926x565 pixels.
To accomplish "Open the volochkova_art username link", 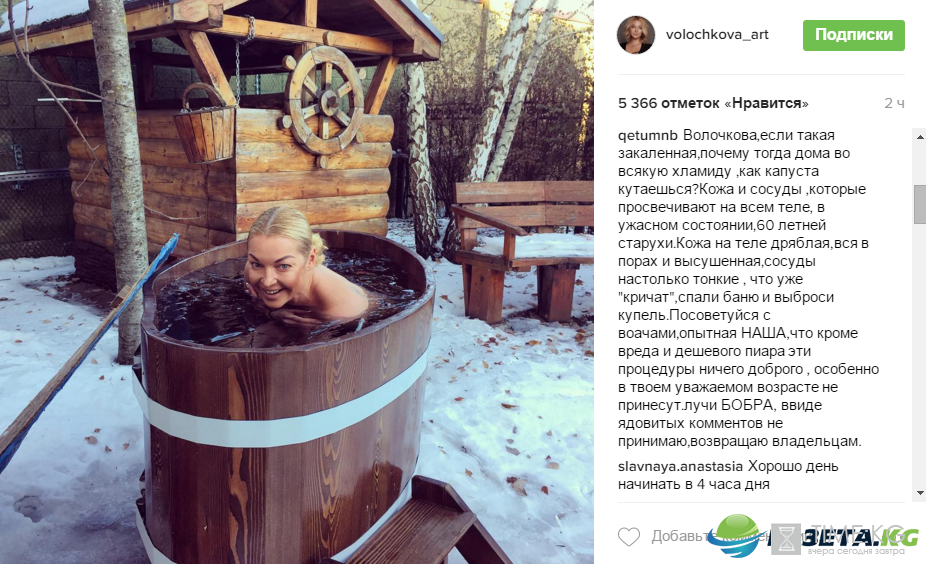I will point(717,34).
